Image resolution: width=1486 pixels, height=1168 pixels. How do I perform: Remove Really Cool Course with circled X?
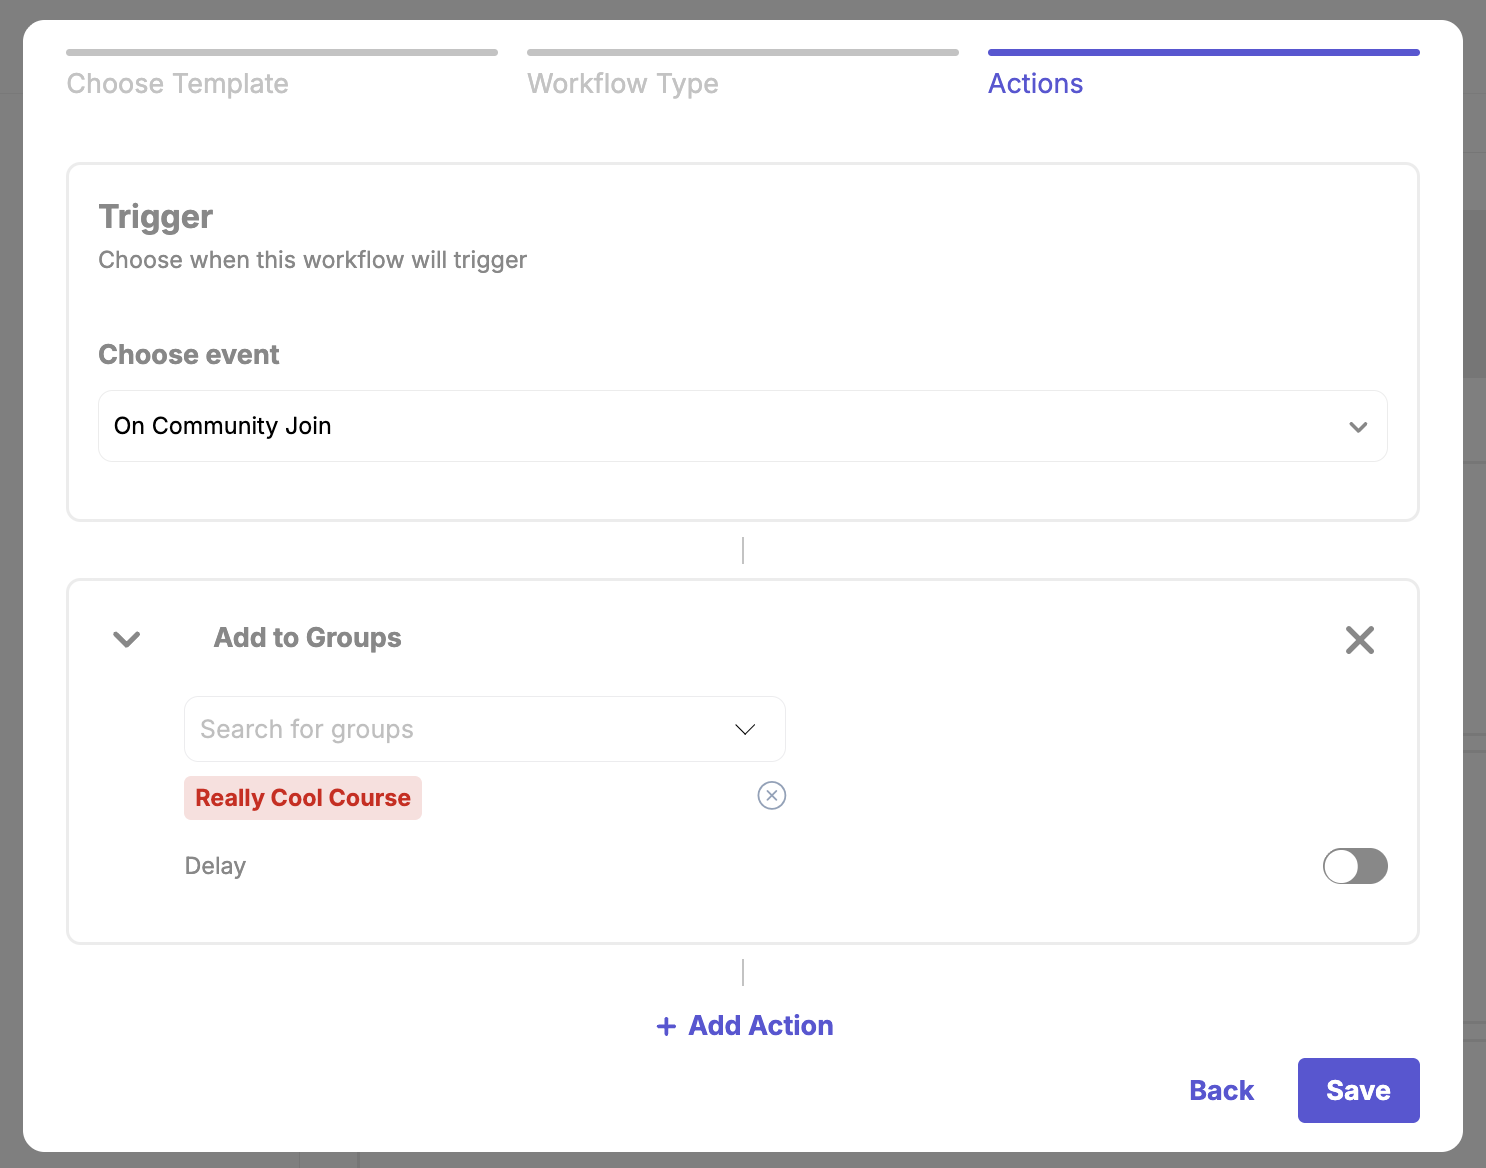coord(771,796)
